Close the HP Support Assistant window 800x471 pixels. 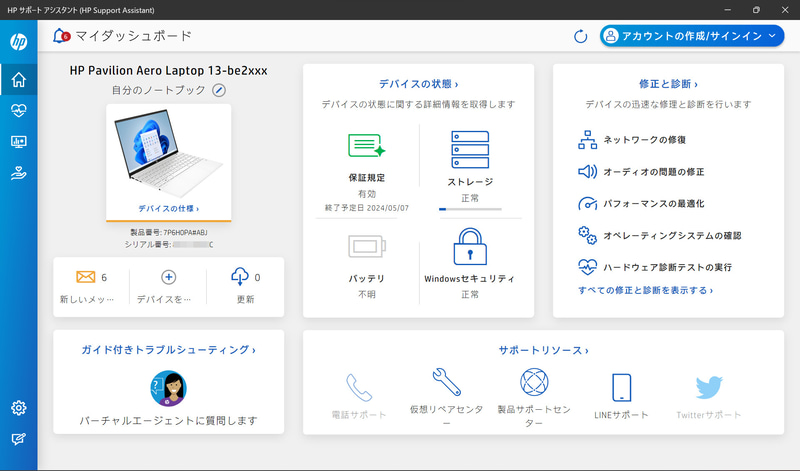pyautogui.click(x=785, y=10)
